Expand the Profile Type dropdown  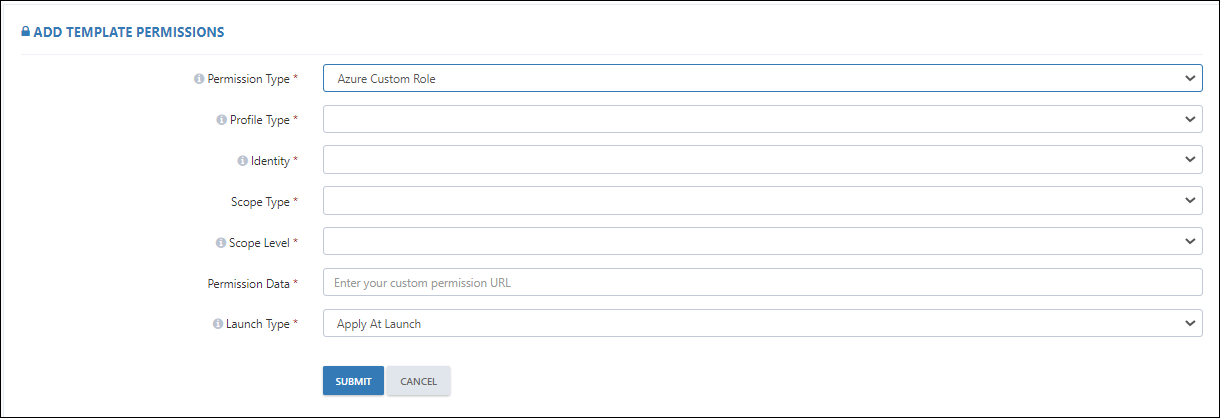(x=763, y=119)
